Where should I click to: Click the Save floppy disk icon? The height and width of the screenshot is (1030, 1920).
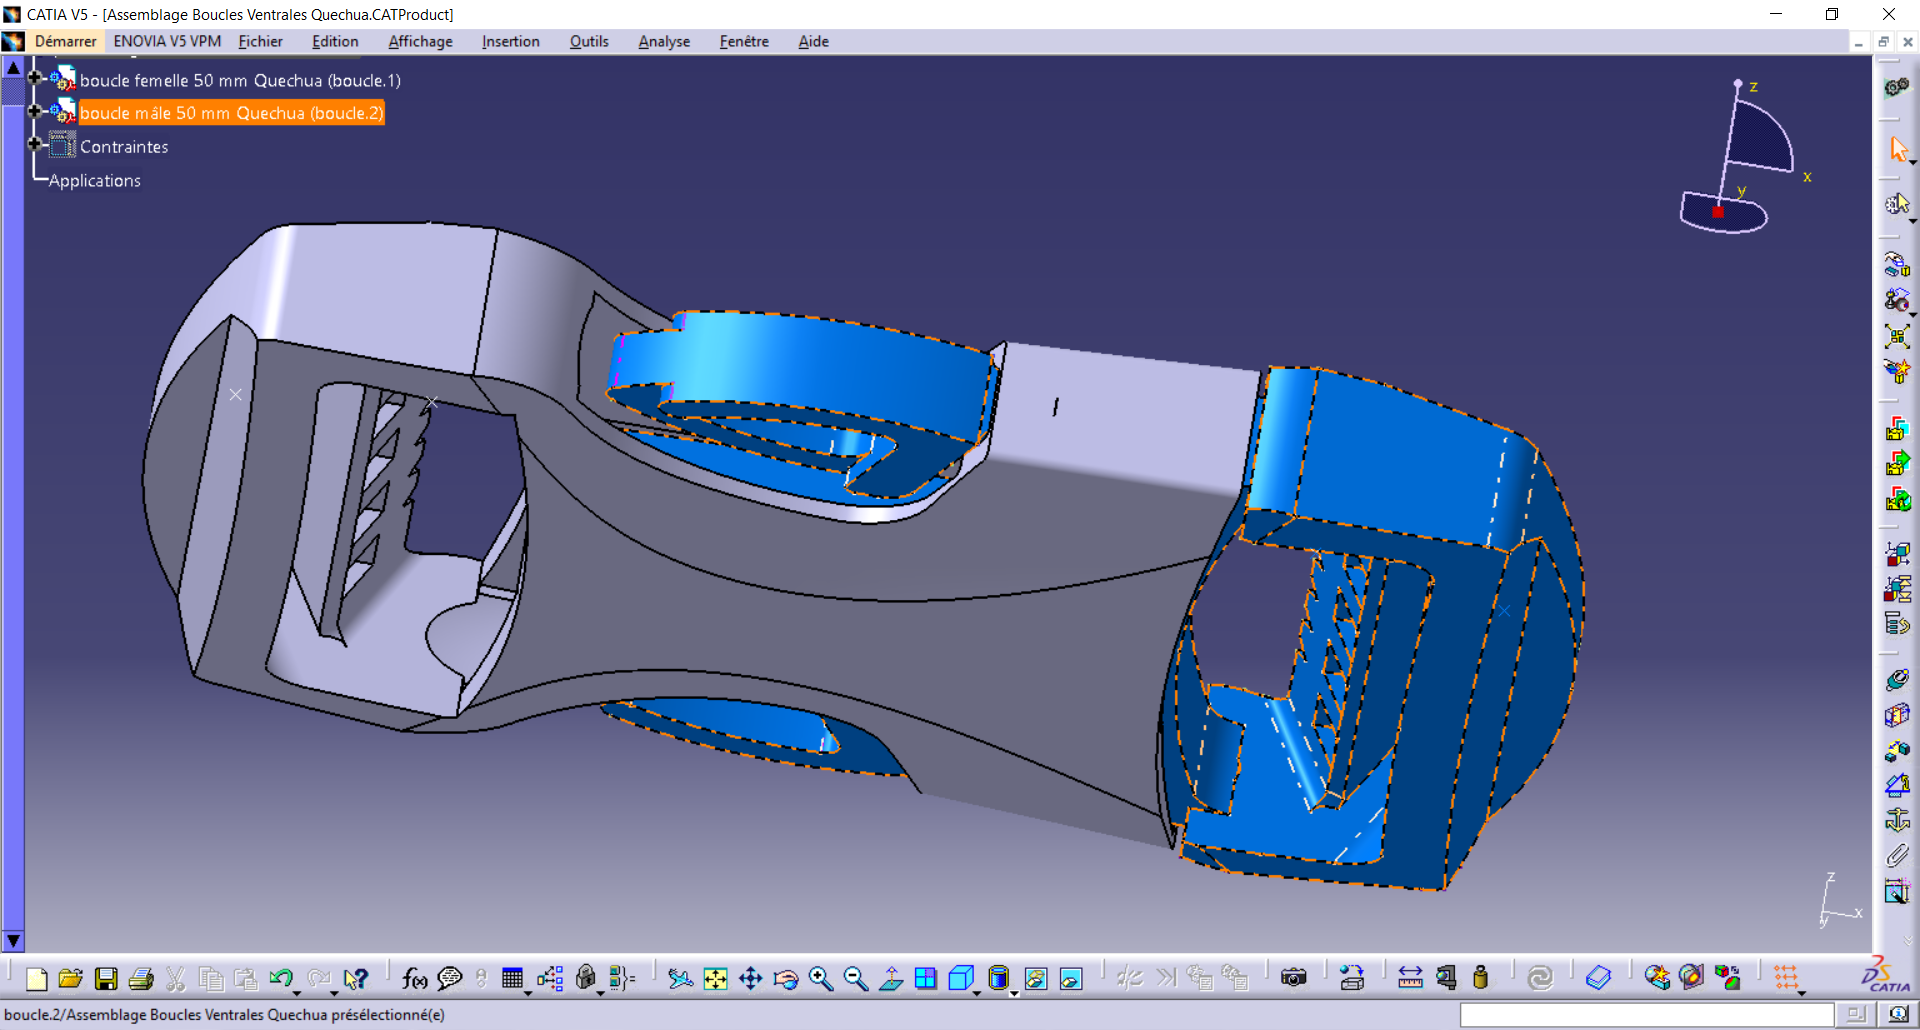(106, 979)
